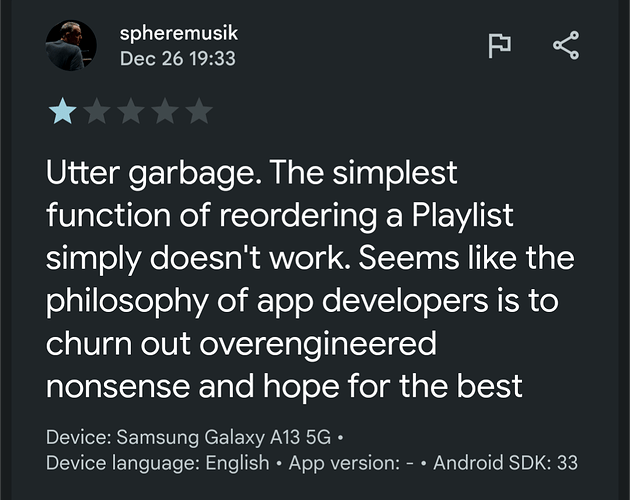Open the spheremusik profile avatar

point(71,46)
